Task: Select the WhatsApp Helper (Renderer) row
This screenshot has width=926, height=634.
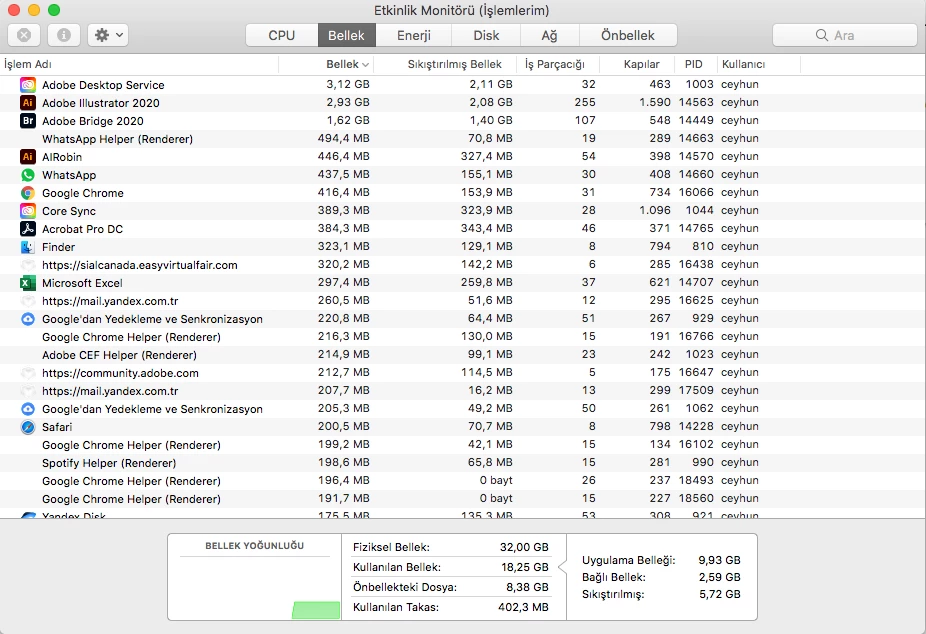Action: point(463,139)
